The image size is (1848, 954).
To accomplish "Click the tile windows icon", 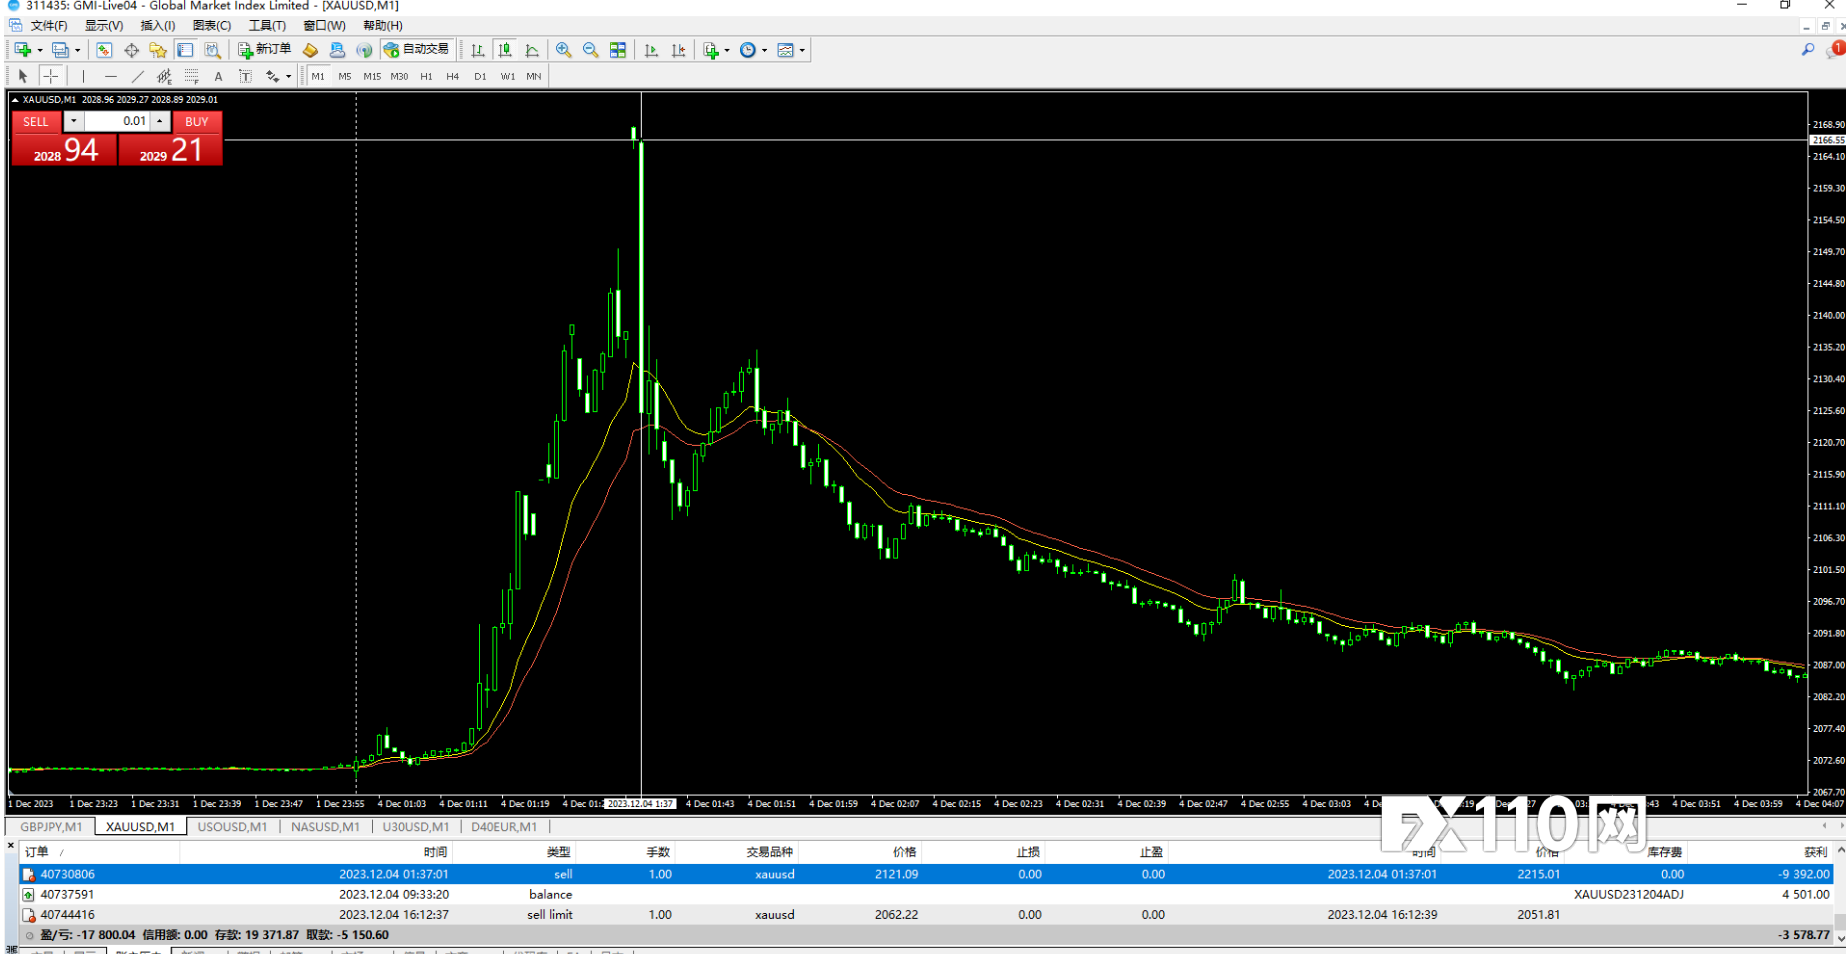I will tap(618, 50).
